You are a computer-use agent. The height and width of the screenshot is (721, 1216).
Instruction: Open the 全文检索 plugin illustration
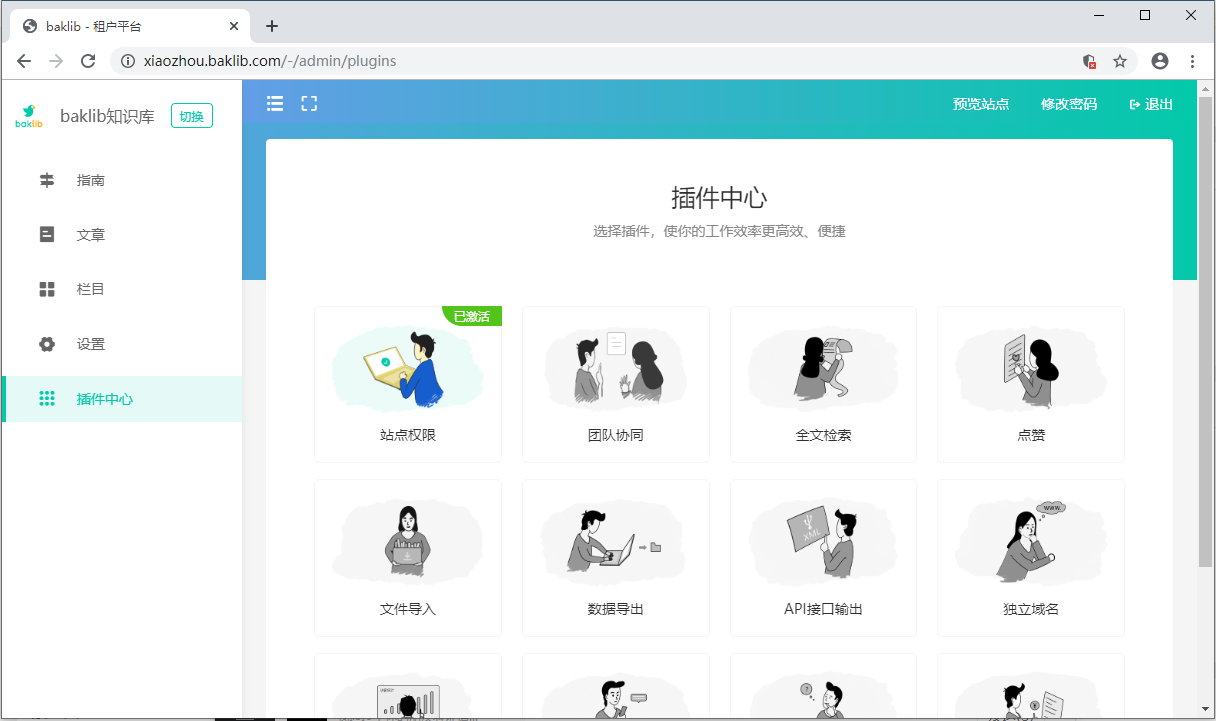[823, 367]
